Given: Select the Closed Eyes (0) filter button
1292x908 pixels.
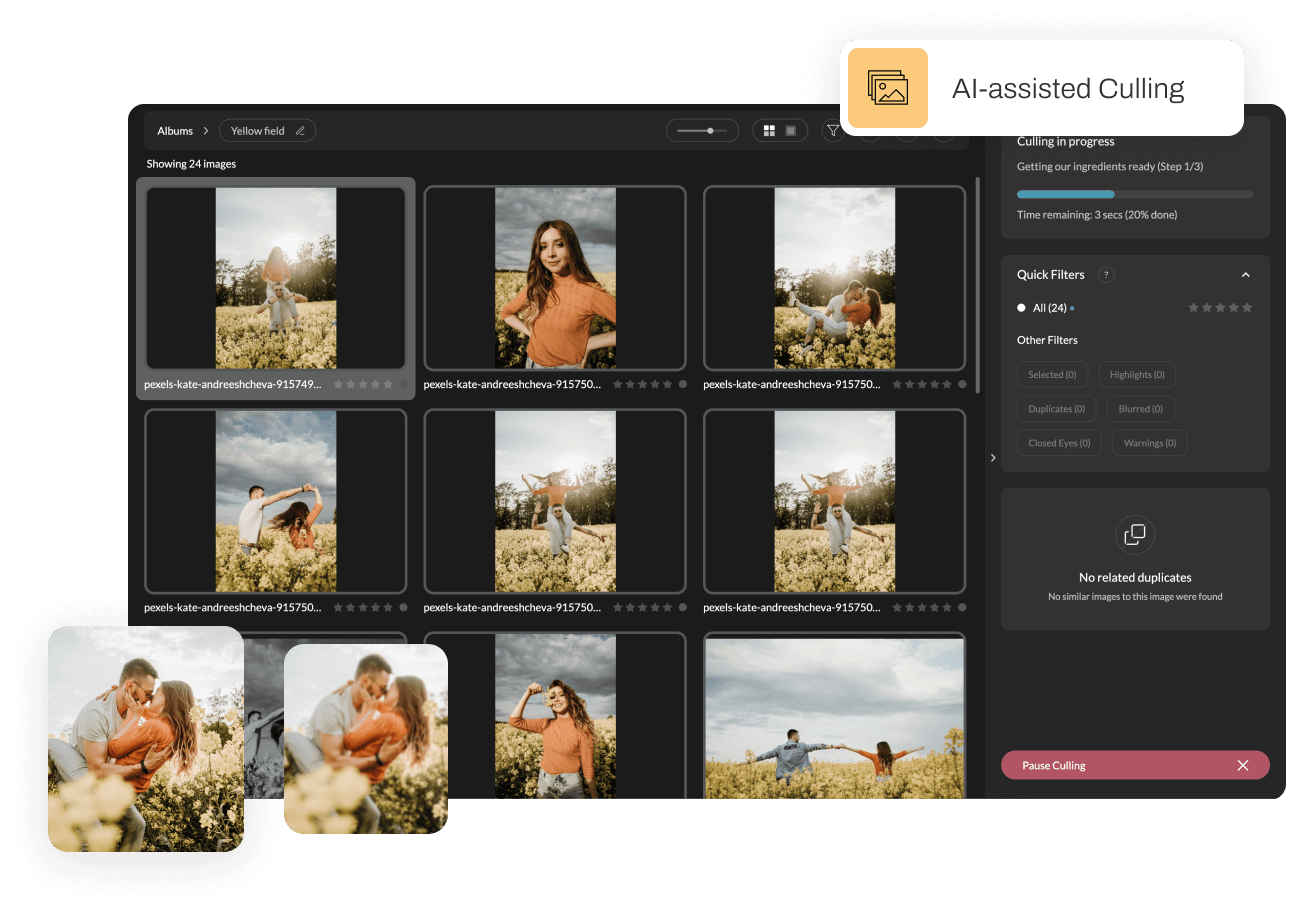Looking at the screenshot, I should click(x=1059, y=442).
